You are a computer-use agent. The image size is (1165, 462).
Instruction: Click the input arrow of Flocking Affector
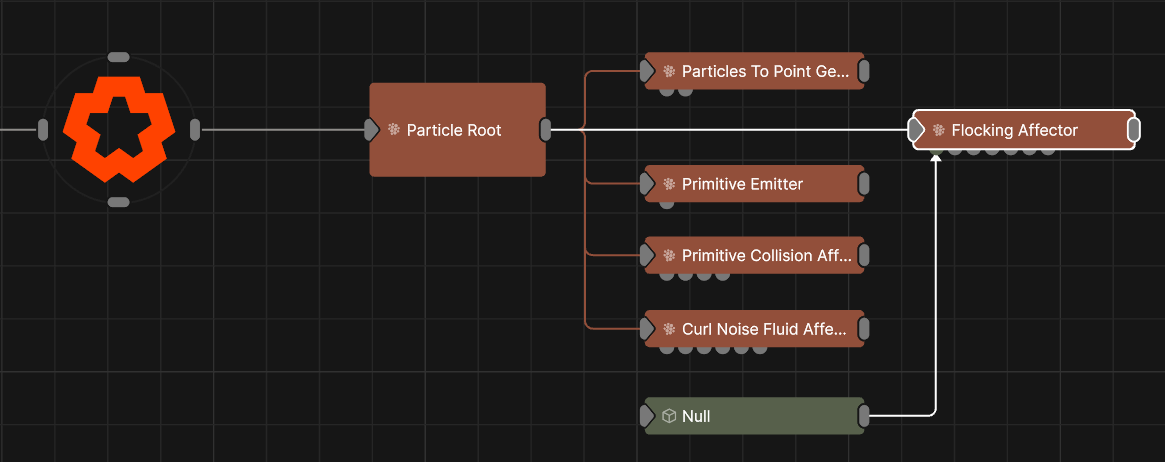(916, 130)
